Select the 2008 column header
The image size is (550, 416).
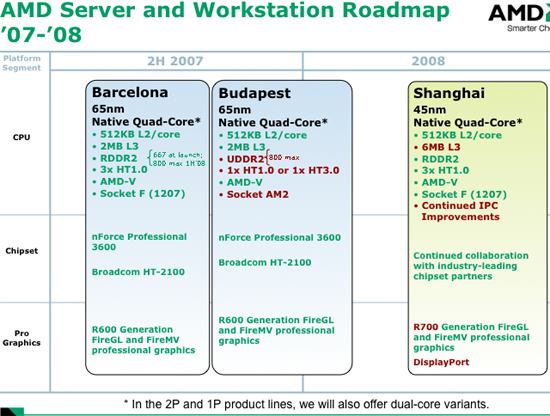pos(428,61)
